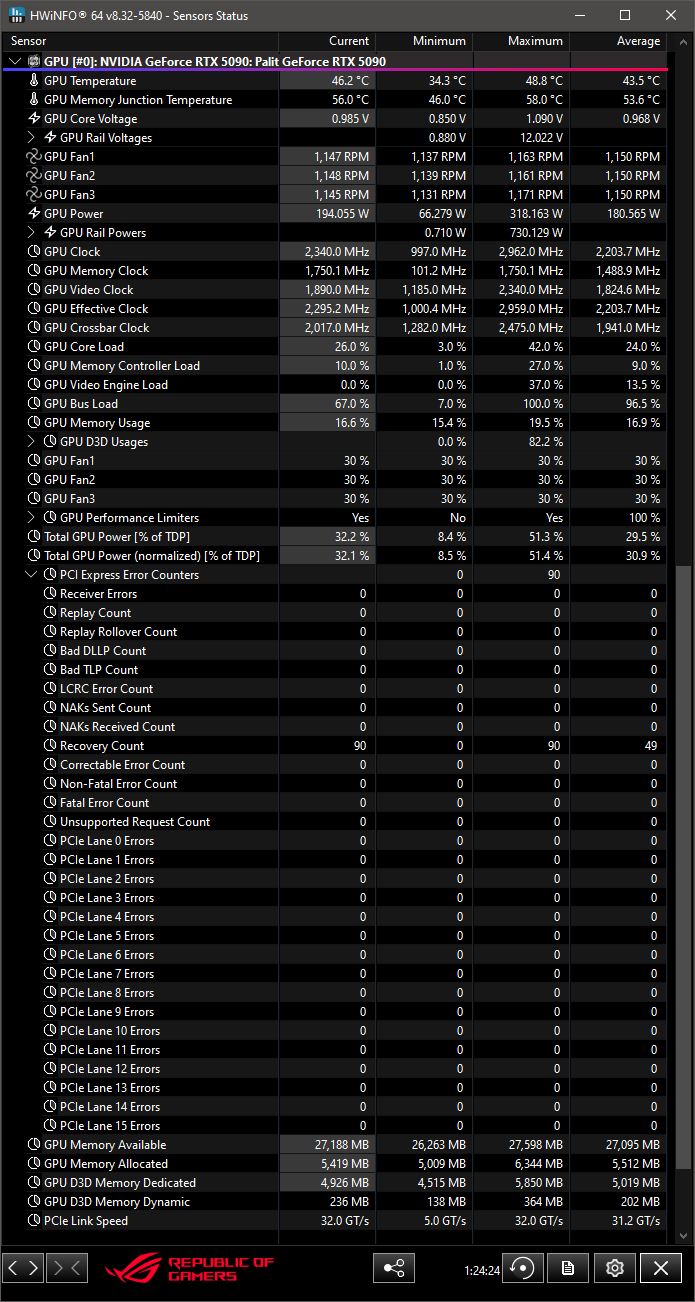Click the Average column header
The image size is (695, 1302).
pyautogui.click(x=618, y=41)
